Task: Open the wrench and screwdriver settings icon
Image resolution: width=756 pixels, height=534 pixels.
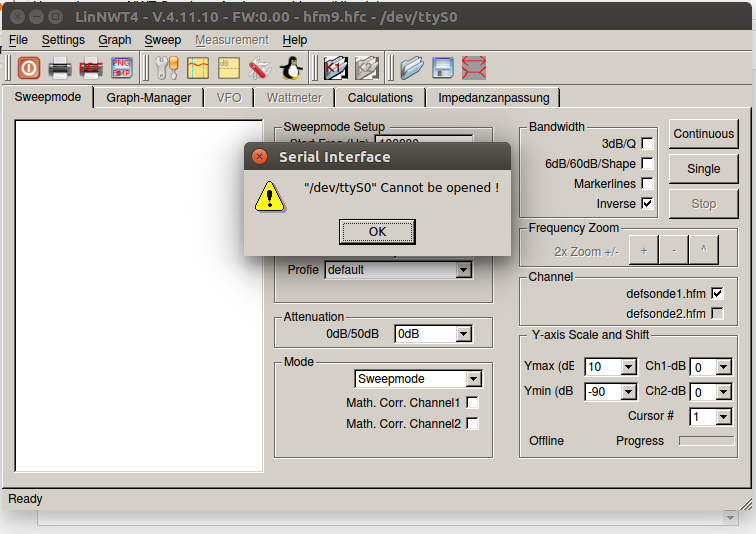Action: coord(167,68)
